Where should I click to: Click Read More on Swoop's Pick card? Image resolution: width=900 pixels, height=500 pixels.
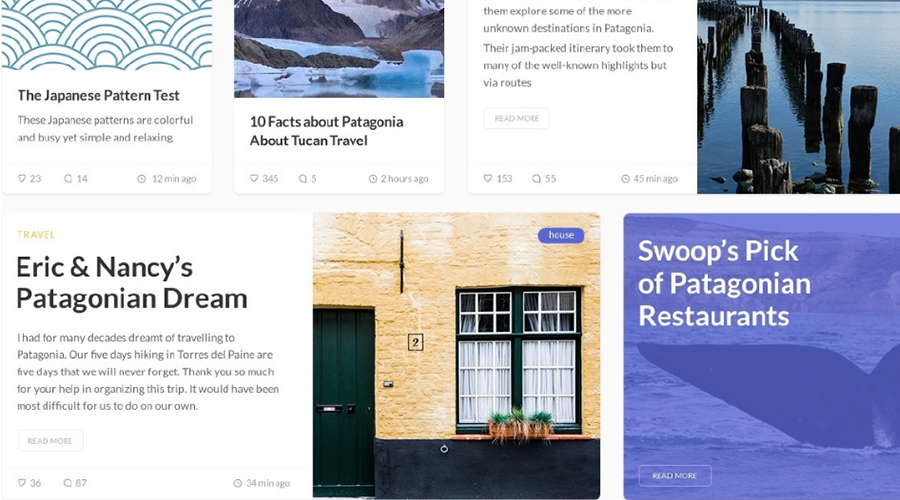(674, 475)
